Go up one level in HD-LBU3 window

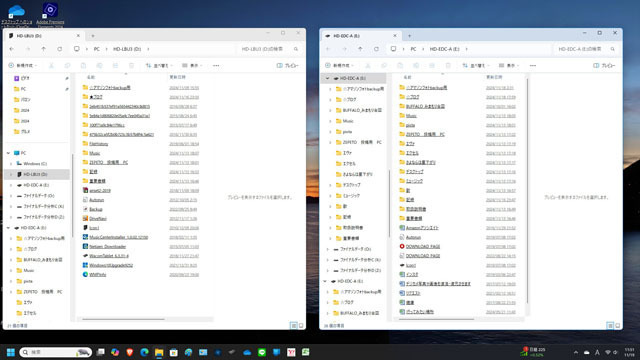click(44, 49)
